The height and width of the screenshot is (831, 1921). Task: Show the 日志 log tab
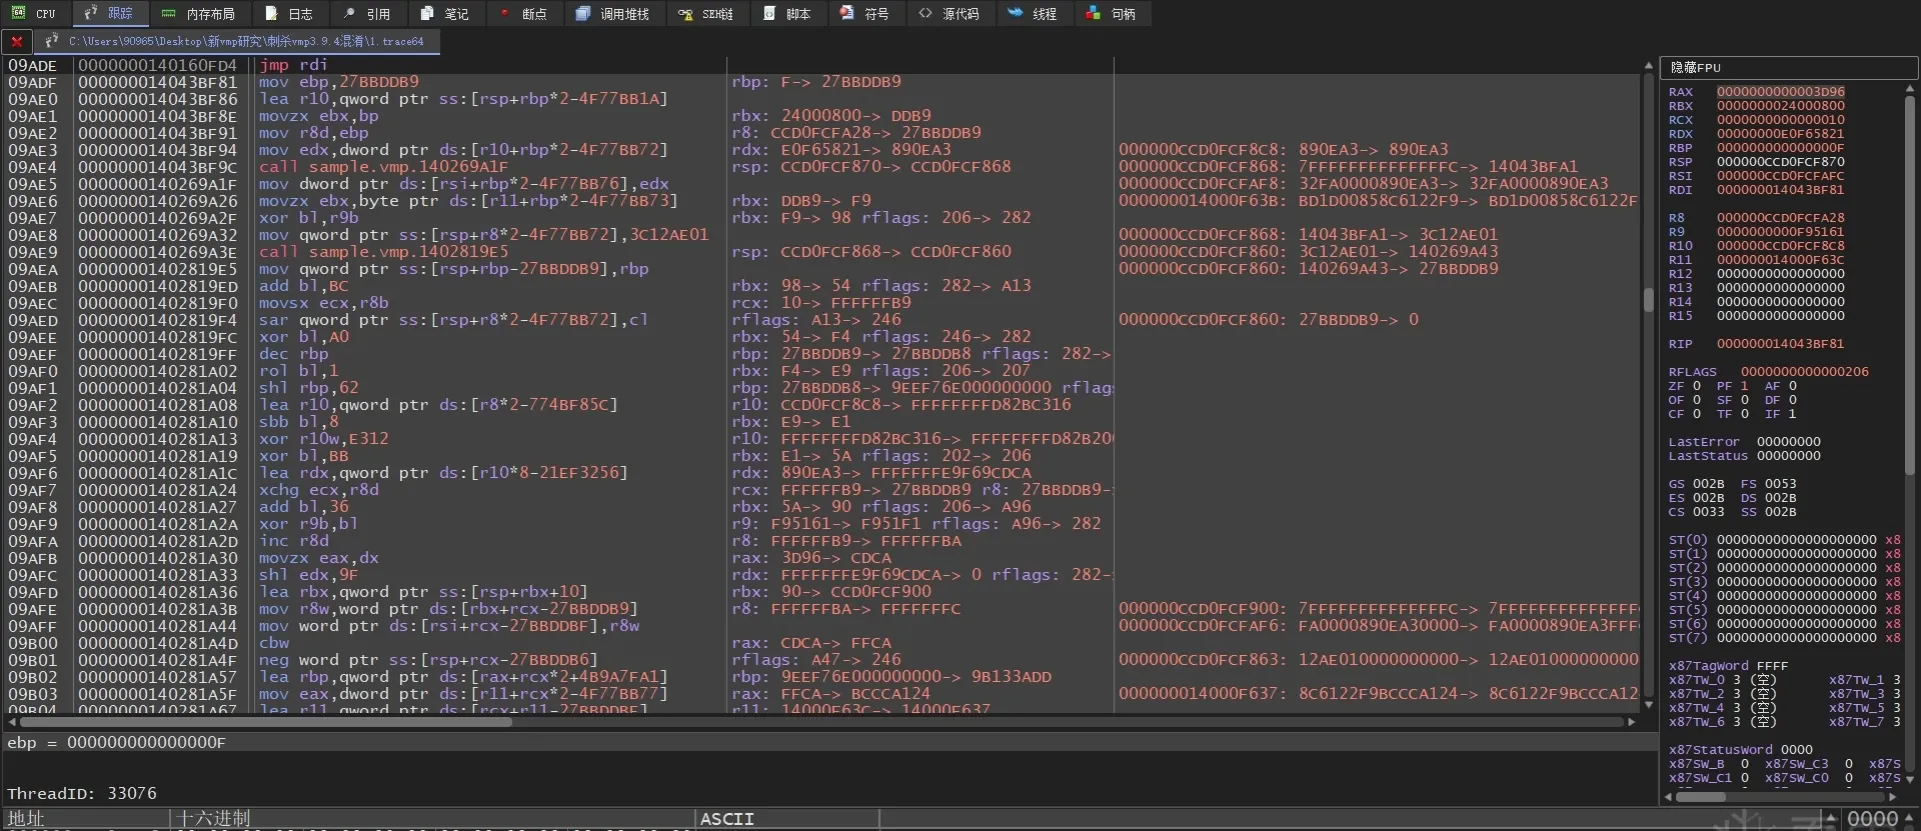tap(289, 13)
